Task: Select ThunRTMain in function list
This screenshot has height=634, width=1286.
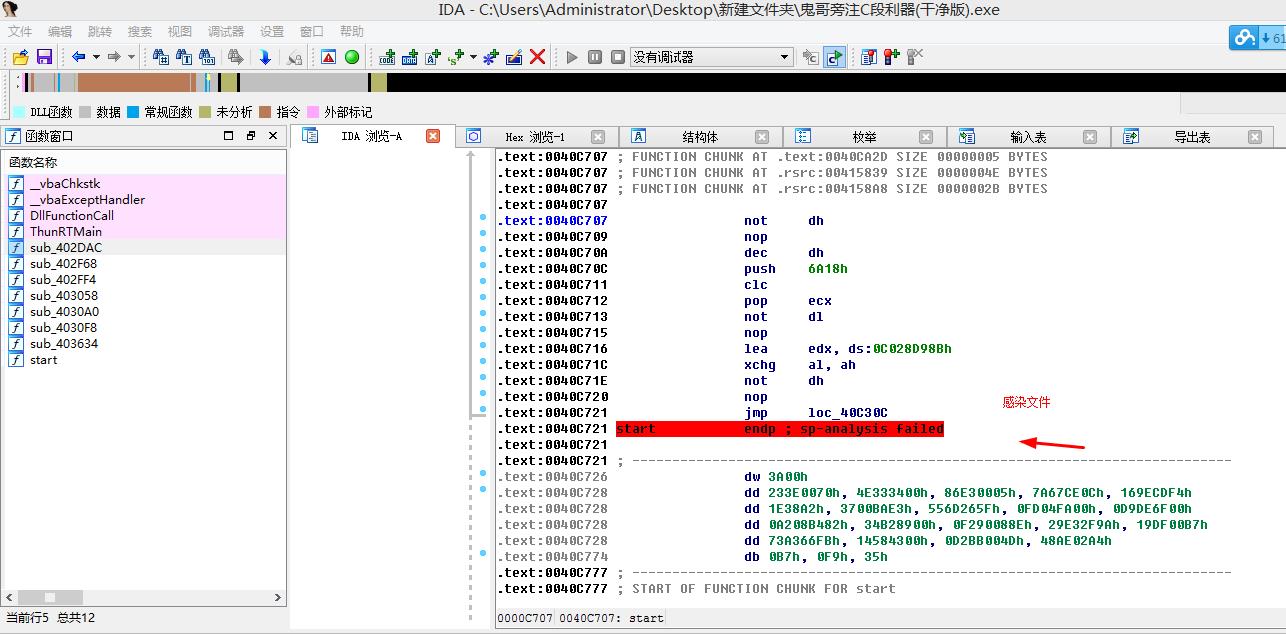Action: (146, 232)
